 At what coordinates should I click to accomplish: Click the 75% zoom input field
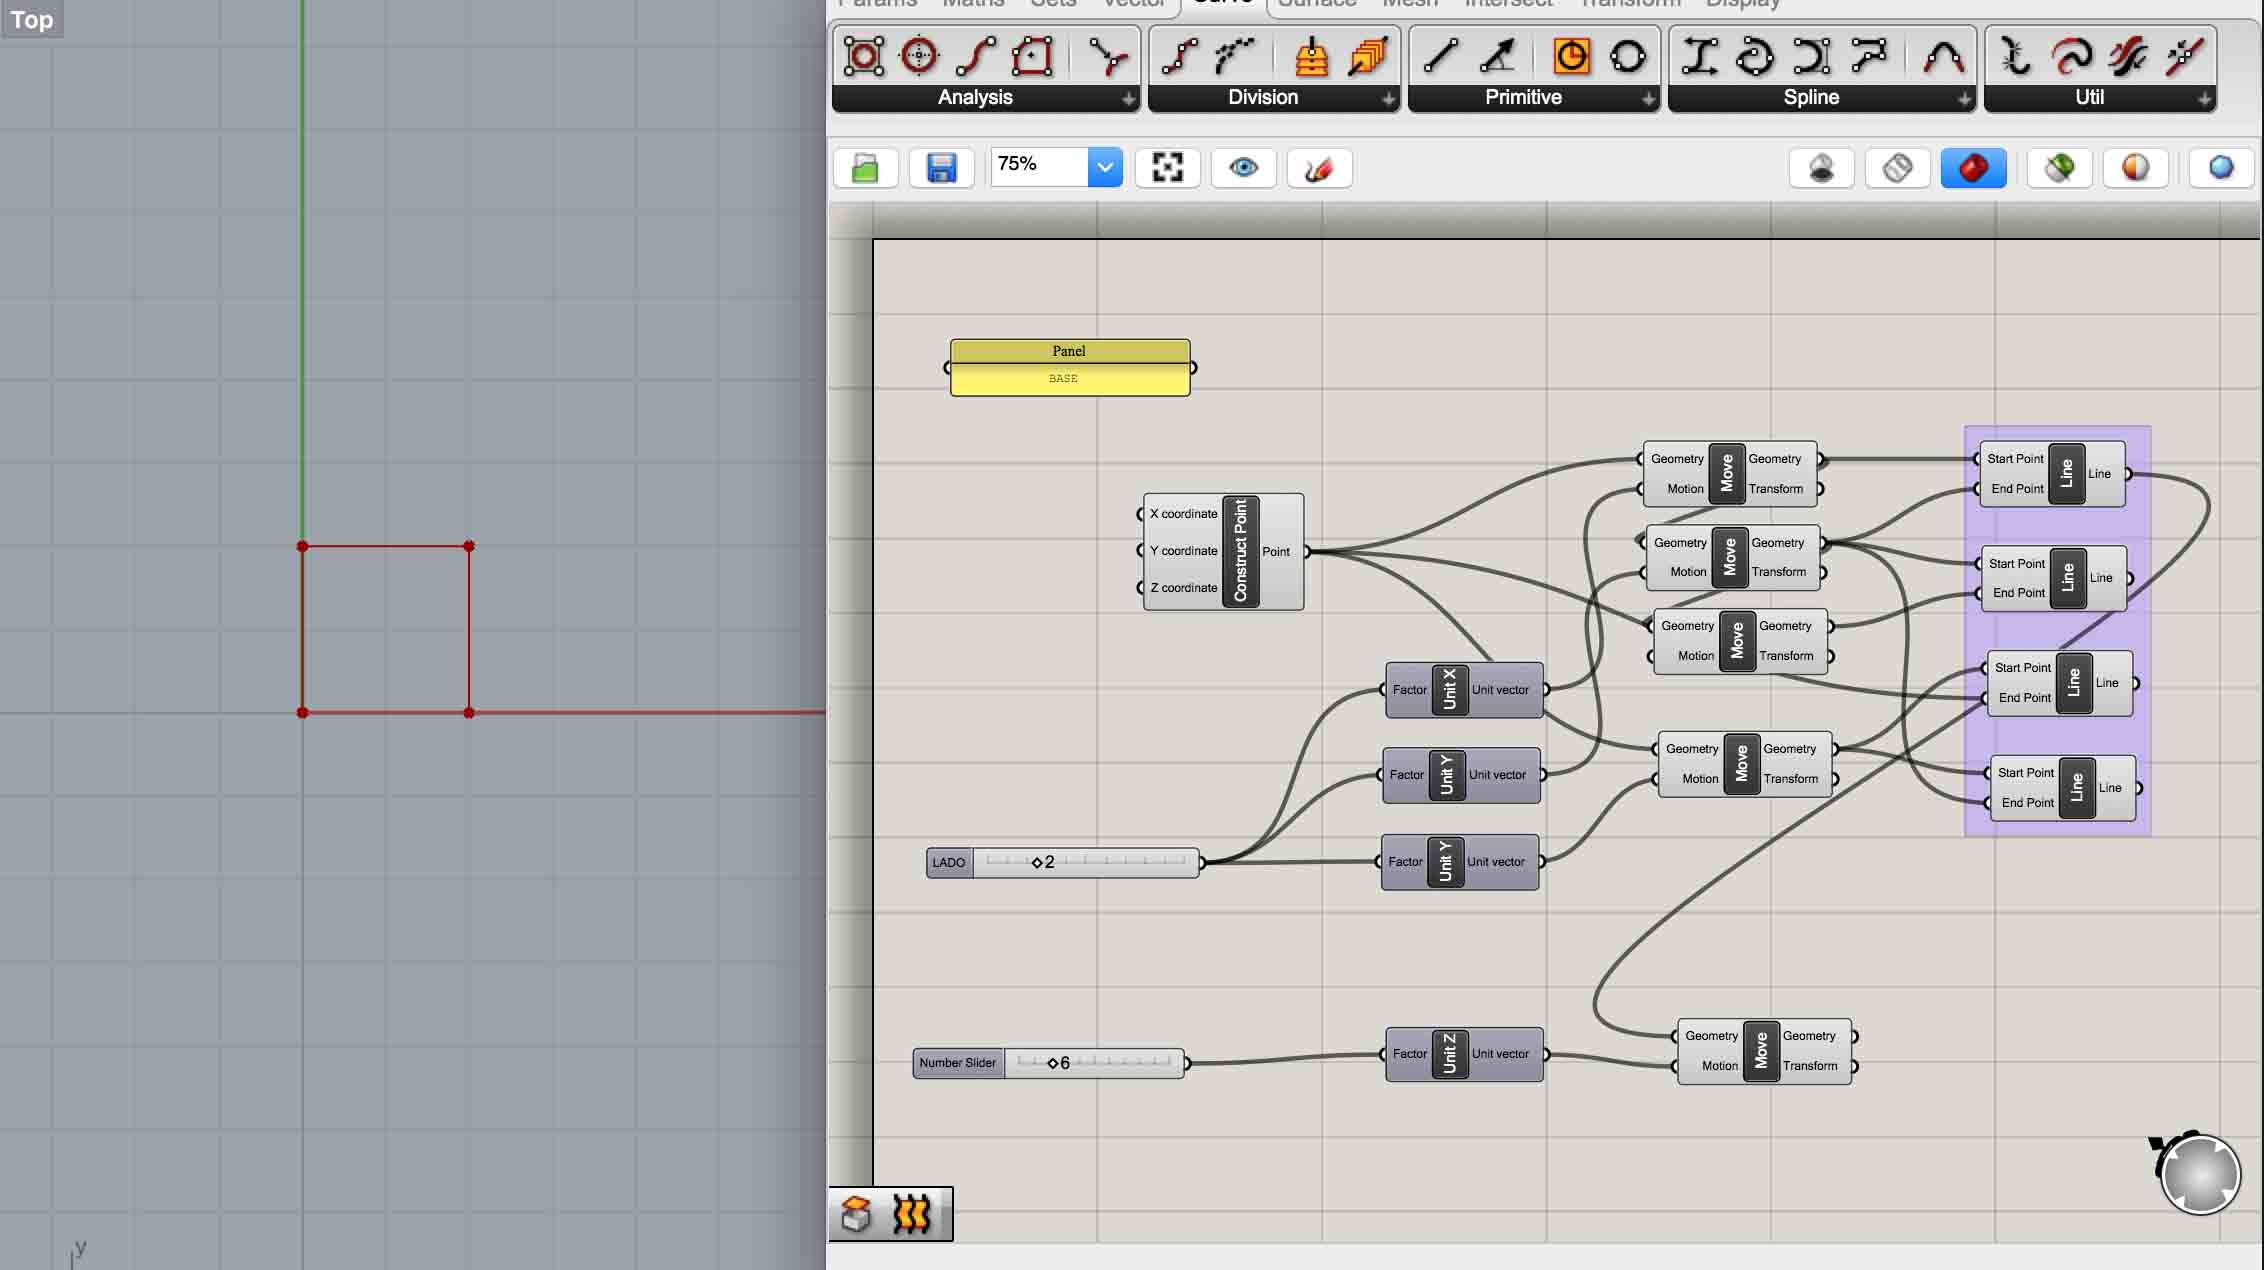1040,166
